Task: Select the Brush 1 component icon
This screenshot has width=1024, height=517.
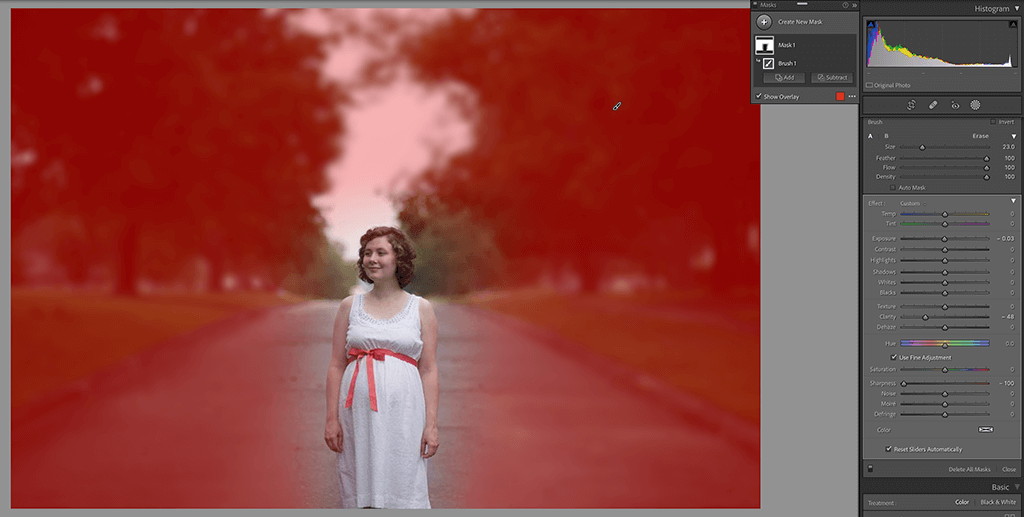Action: [769, 63]
